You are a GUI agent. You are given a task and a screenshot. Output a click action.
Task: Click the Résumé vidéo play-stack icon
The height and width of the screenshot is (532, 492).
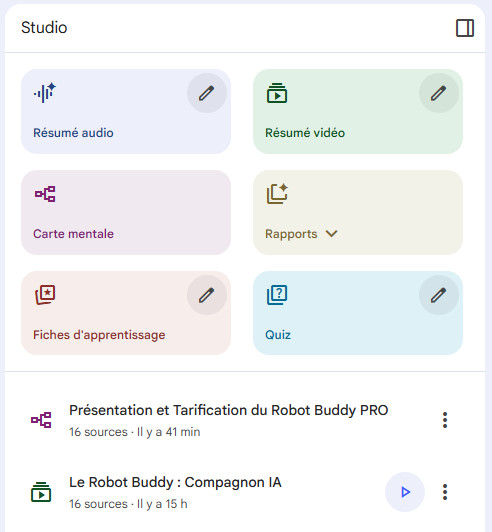click(x=277, y=93)
